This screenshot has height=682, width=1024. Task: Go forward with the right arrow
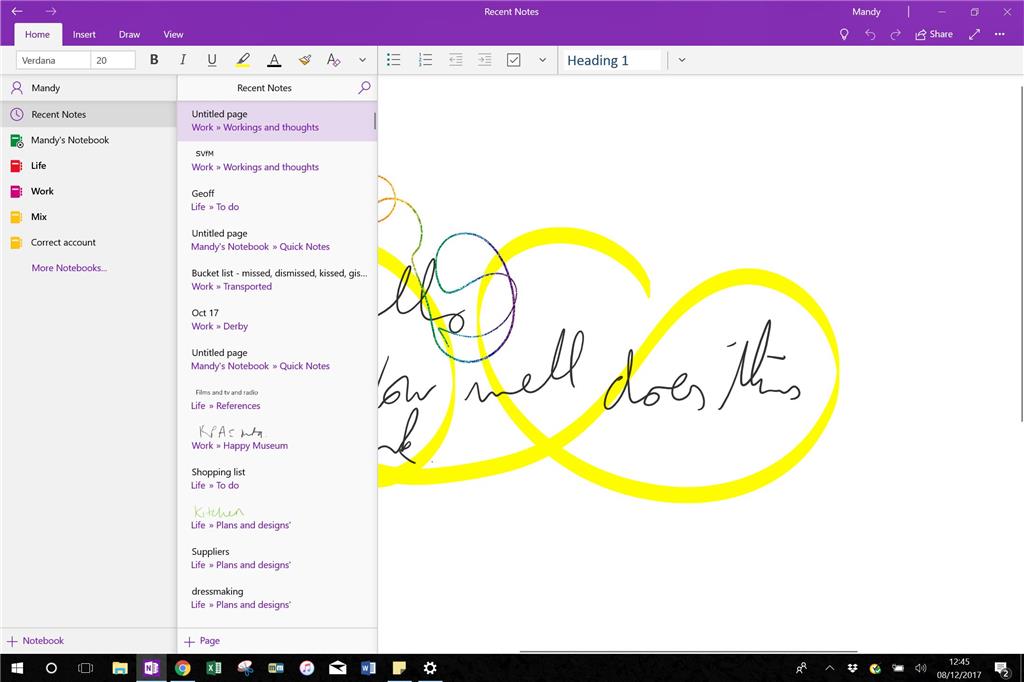coord(51,11)
